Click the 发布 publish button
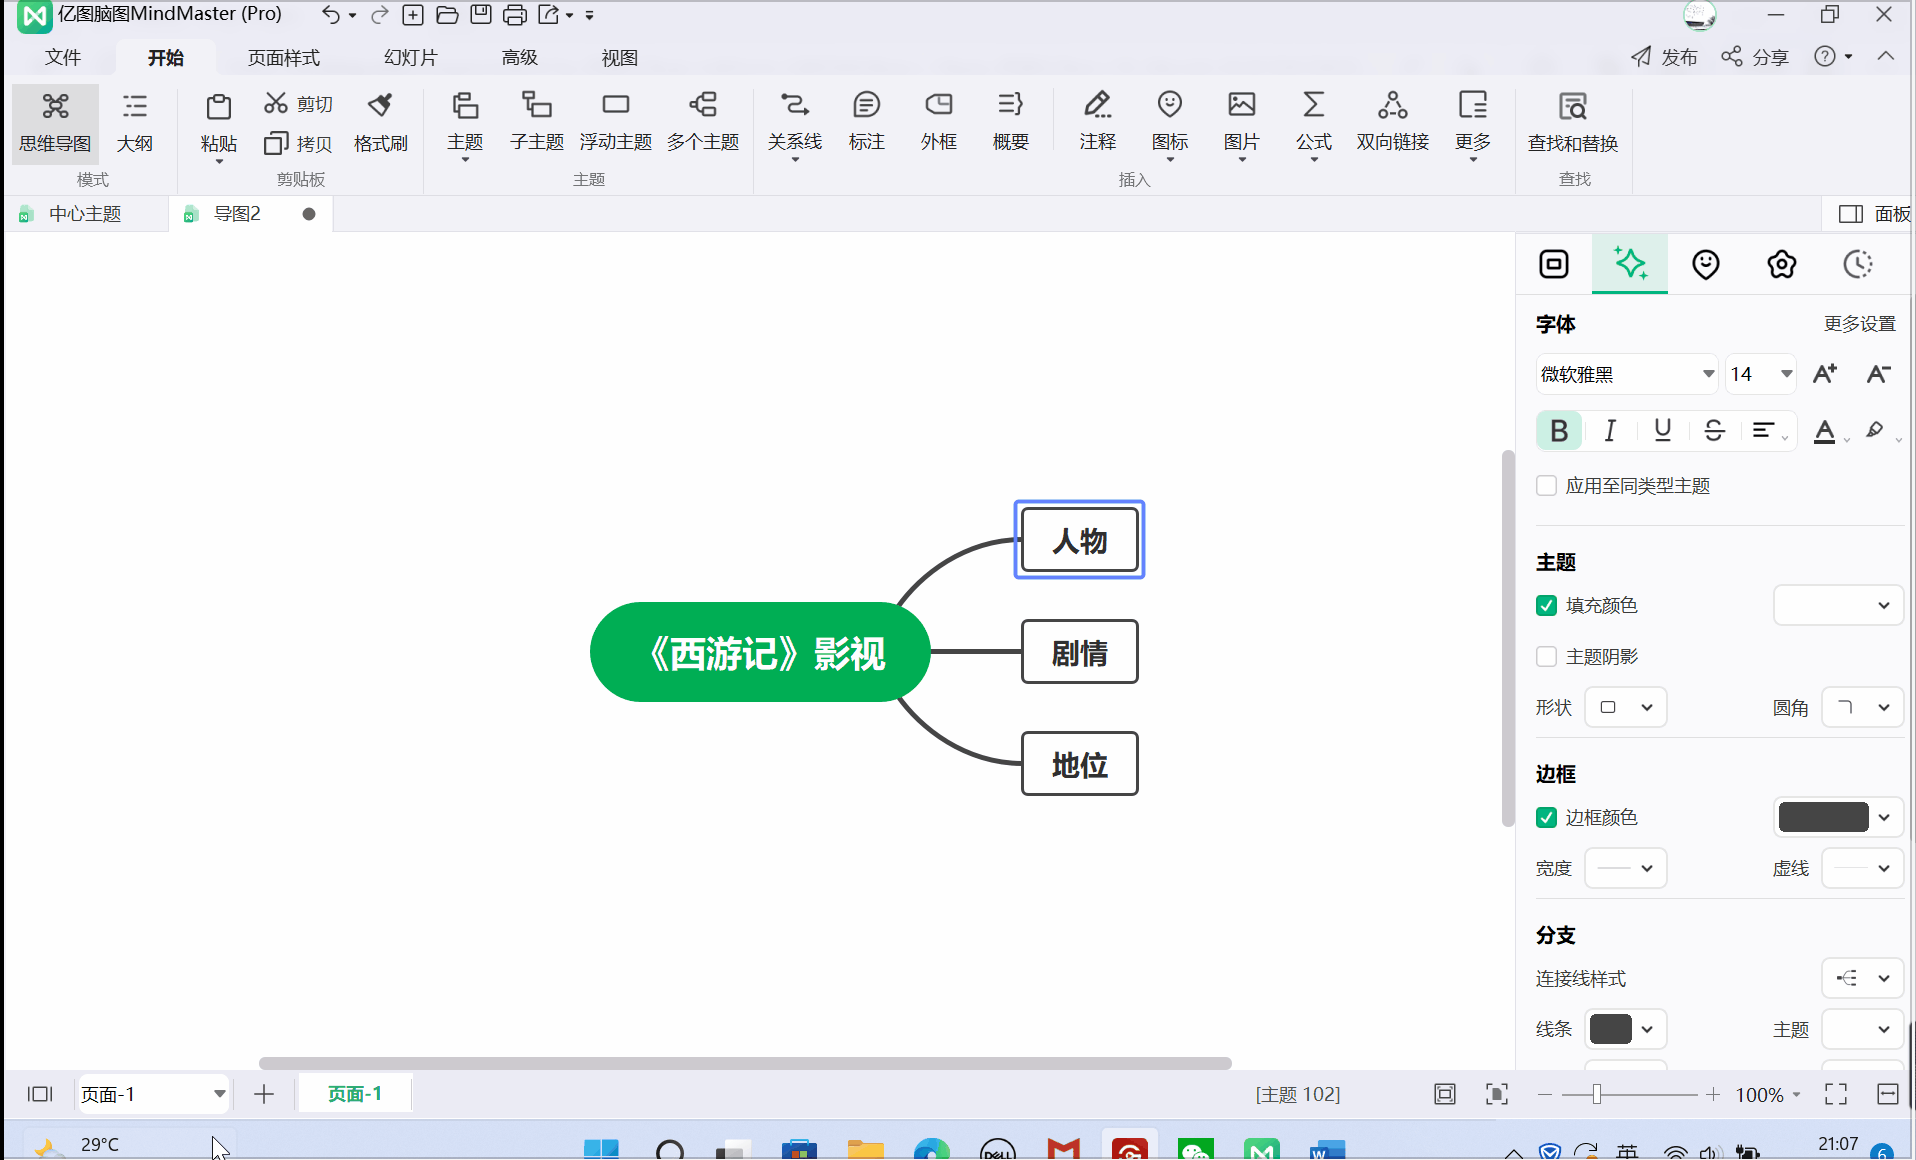This screenshot has height=1160, width=1916. click(1665, 57)
